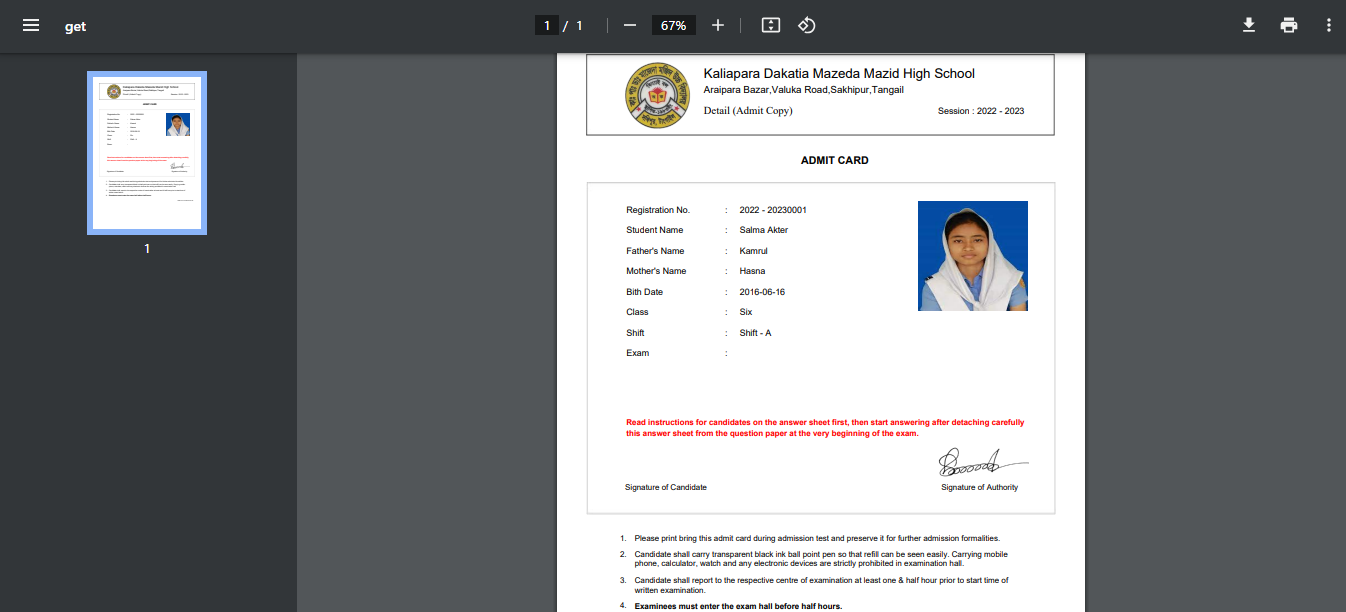
Task: Toggle the thumbnail sidebar menu
Action: (31, 25)
